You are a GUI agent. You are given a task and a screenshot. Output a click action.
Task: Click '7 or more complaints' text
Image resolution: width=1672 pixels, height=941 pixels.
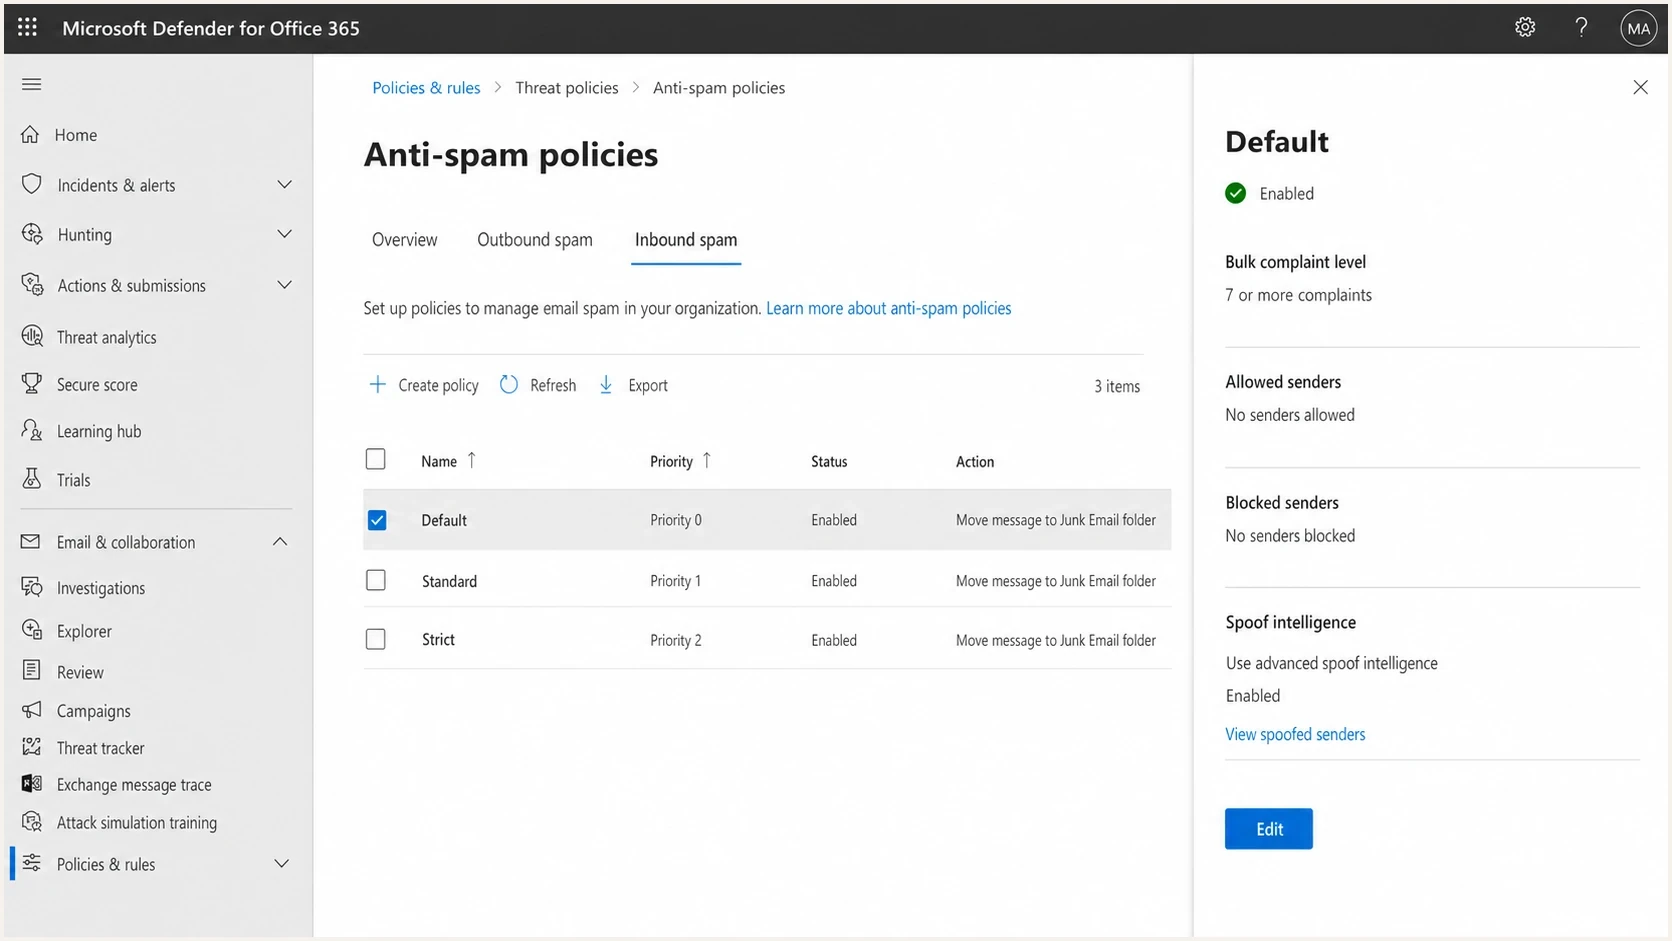[x=1298, y=295]
